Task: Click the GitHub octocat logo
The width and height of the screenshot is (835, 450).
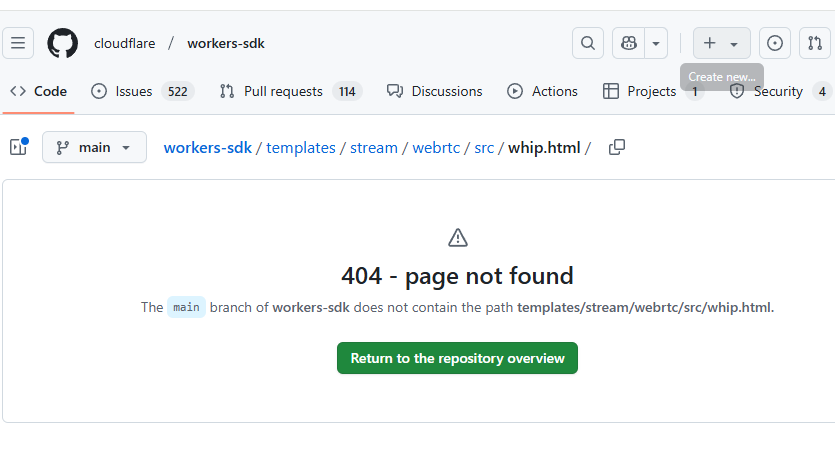Action: coord(62,43)
